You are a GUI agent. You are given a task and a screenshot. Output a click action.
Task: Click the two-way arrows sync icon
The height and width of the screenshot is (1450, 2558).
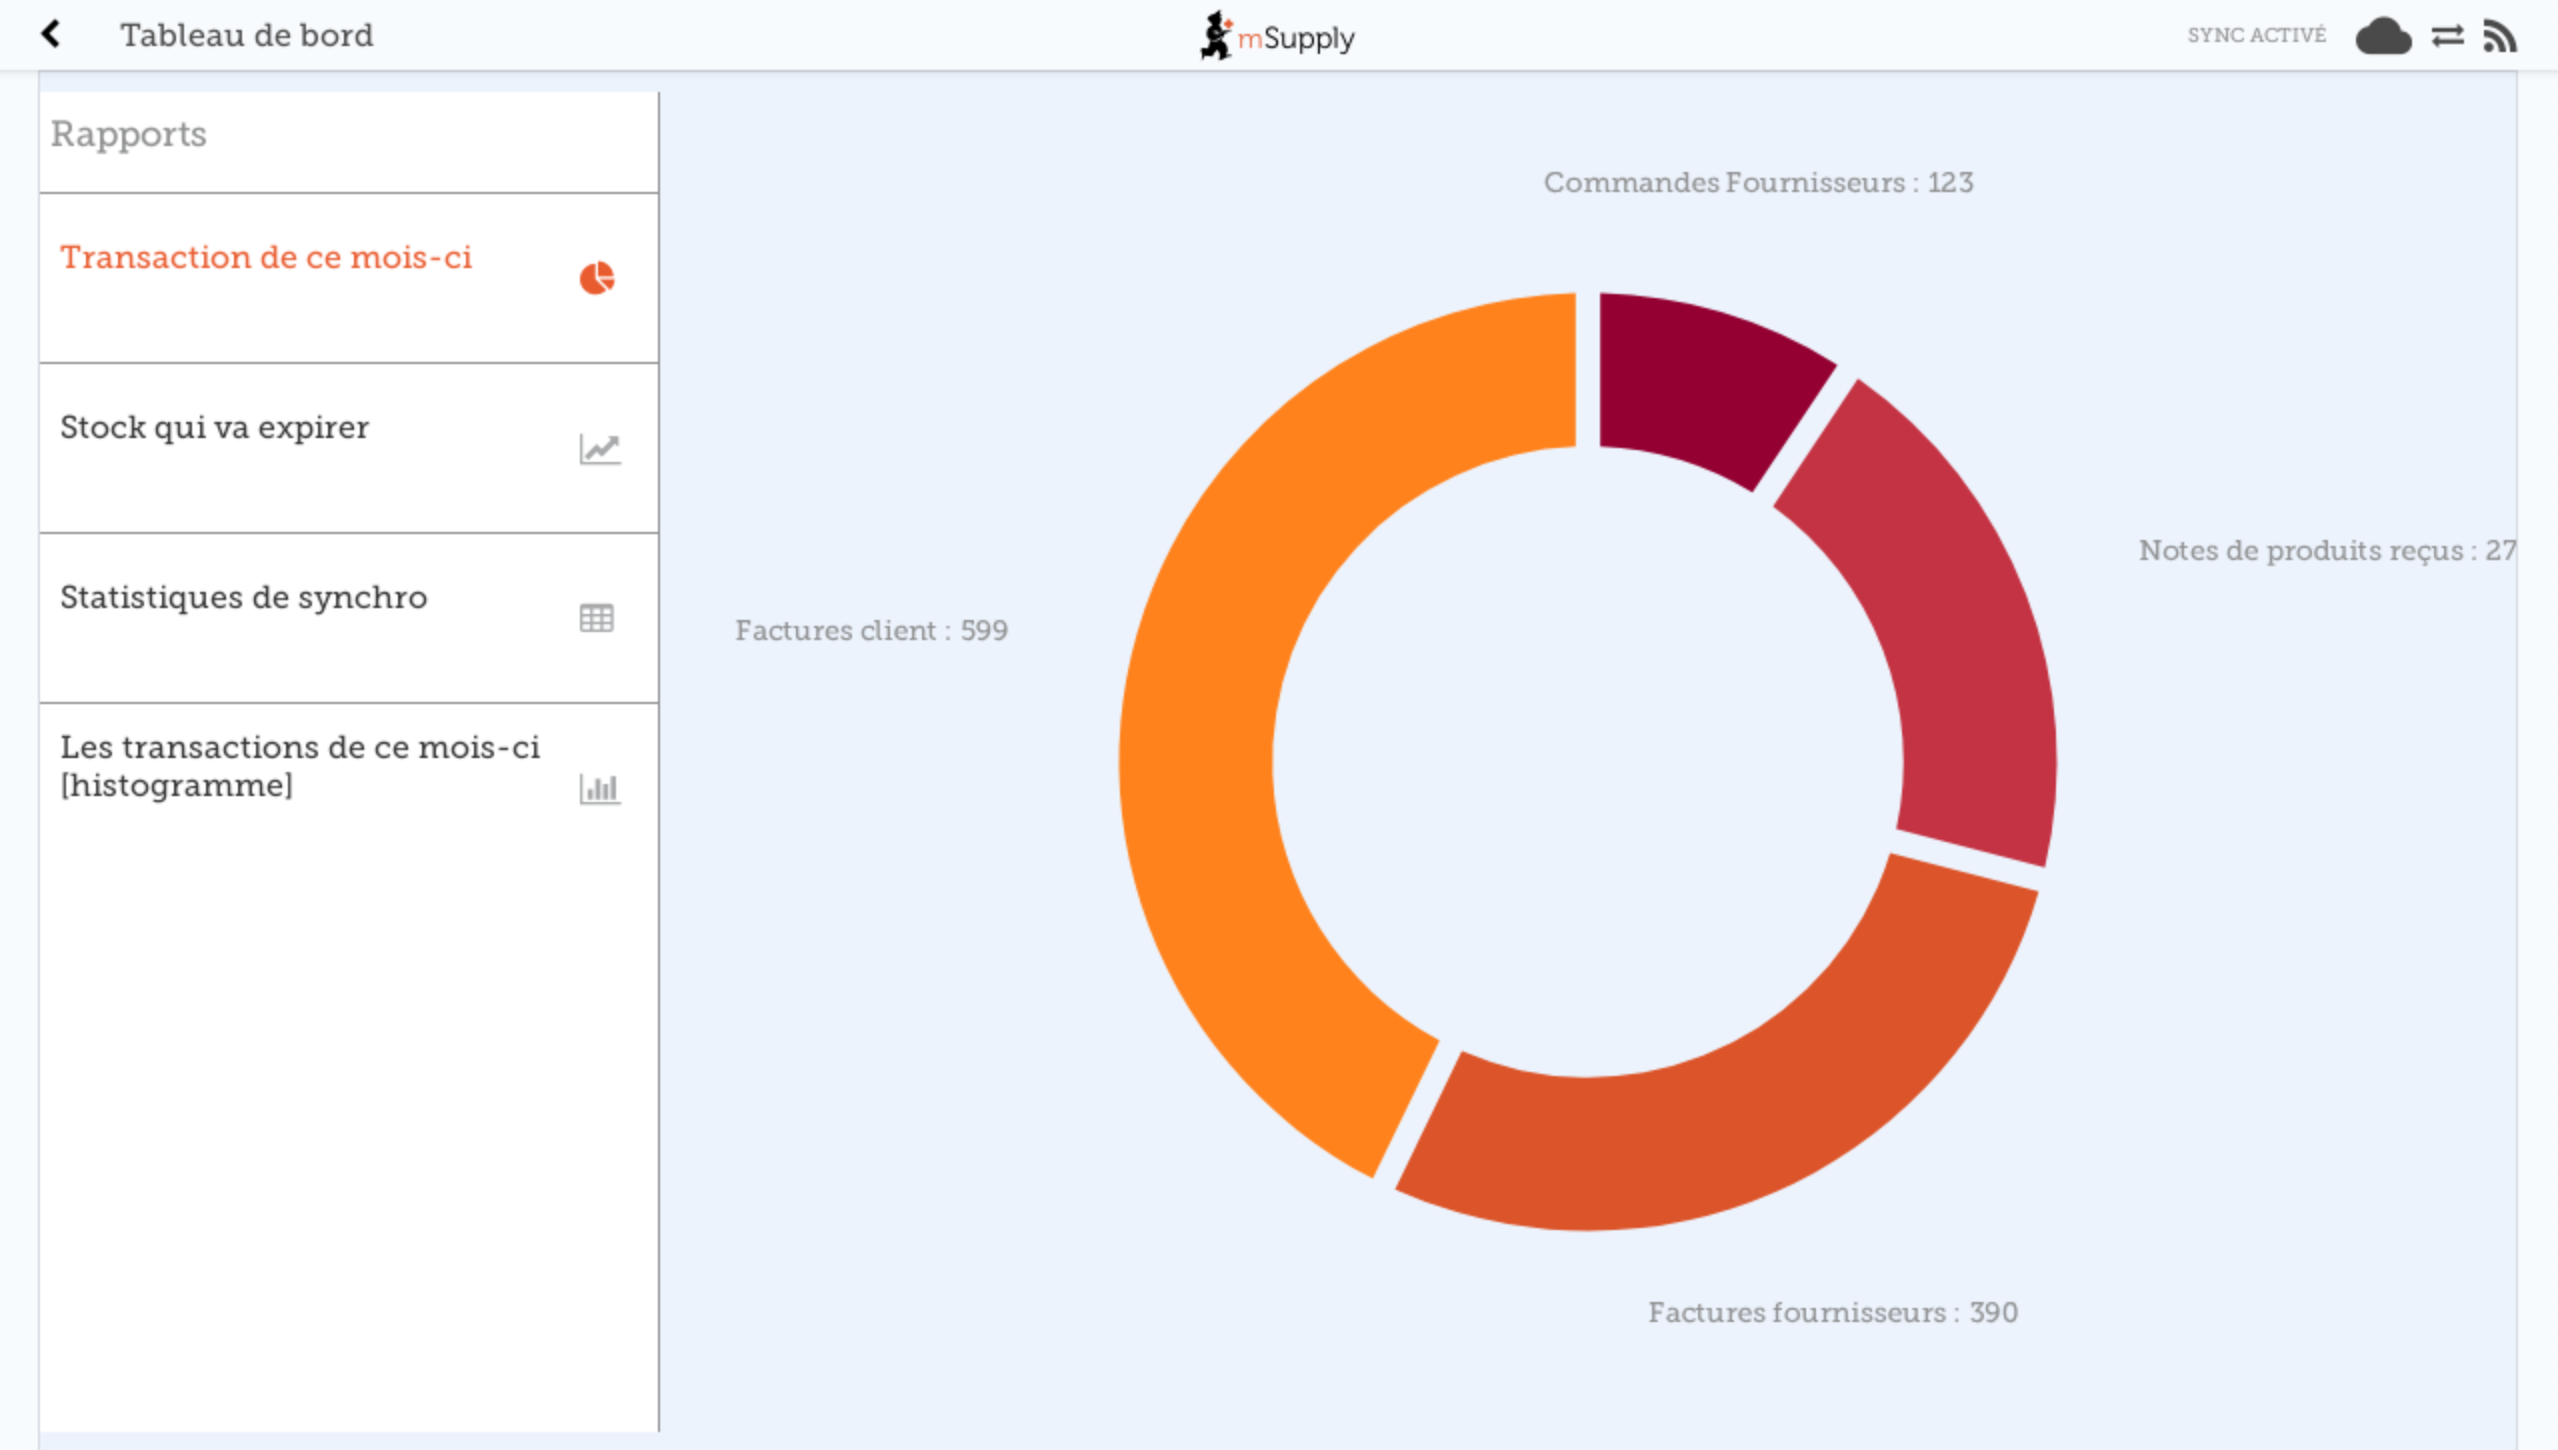coord(2447,37)
